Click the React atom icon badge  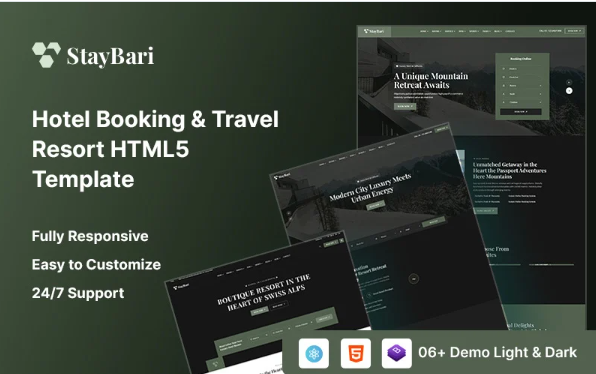(x=314, y=353)
